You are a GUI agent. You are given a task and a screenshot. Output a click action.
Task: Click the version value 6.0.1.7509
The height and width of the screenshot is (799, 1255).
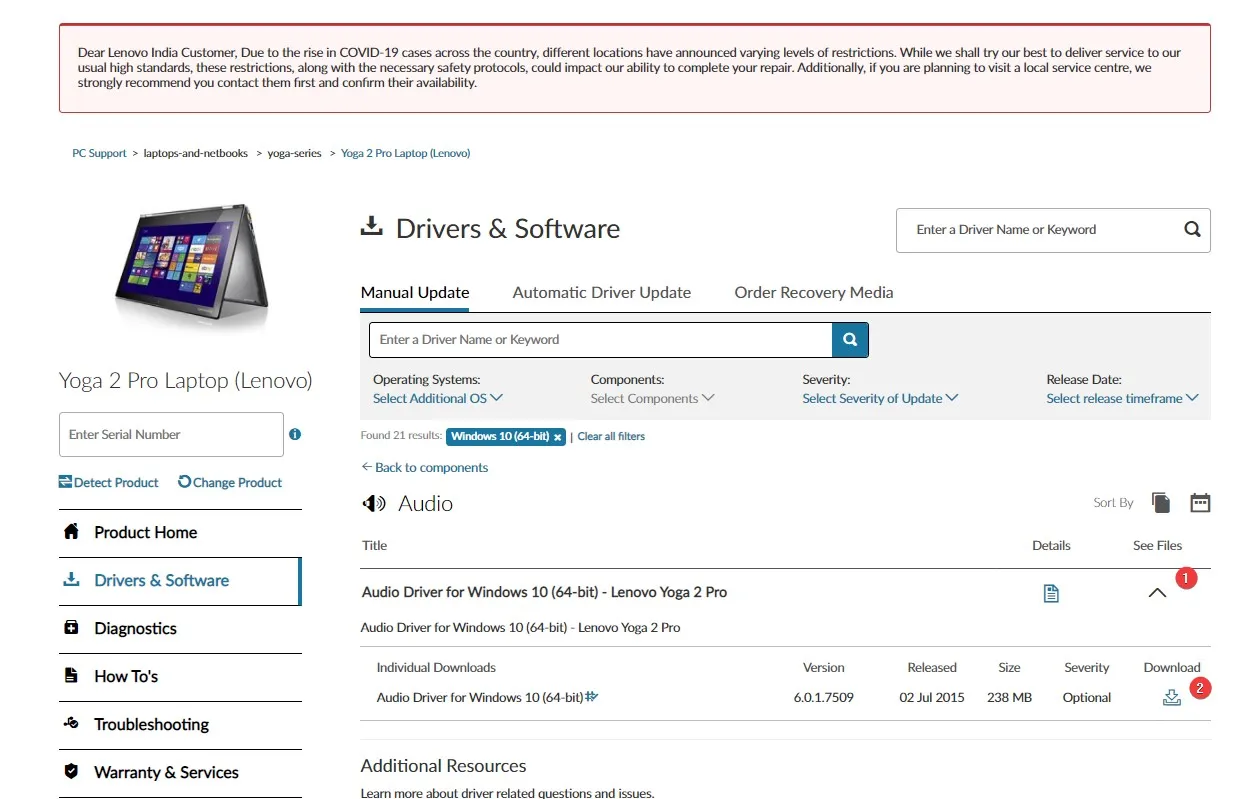pyautogui.click(x=824, y=697)
